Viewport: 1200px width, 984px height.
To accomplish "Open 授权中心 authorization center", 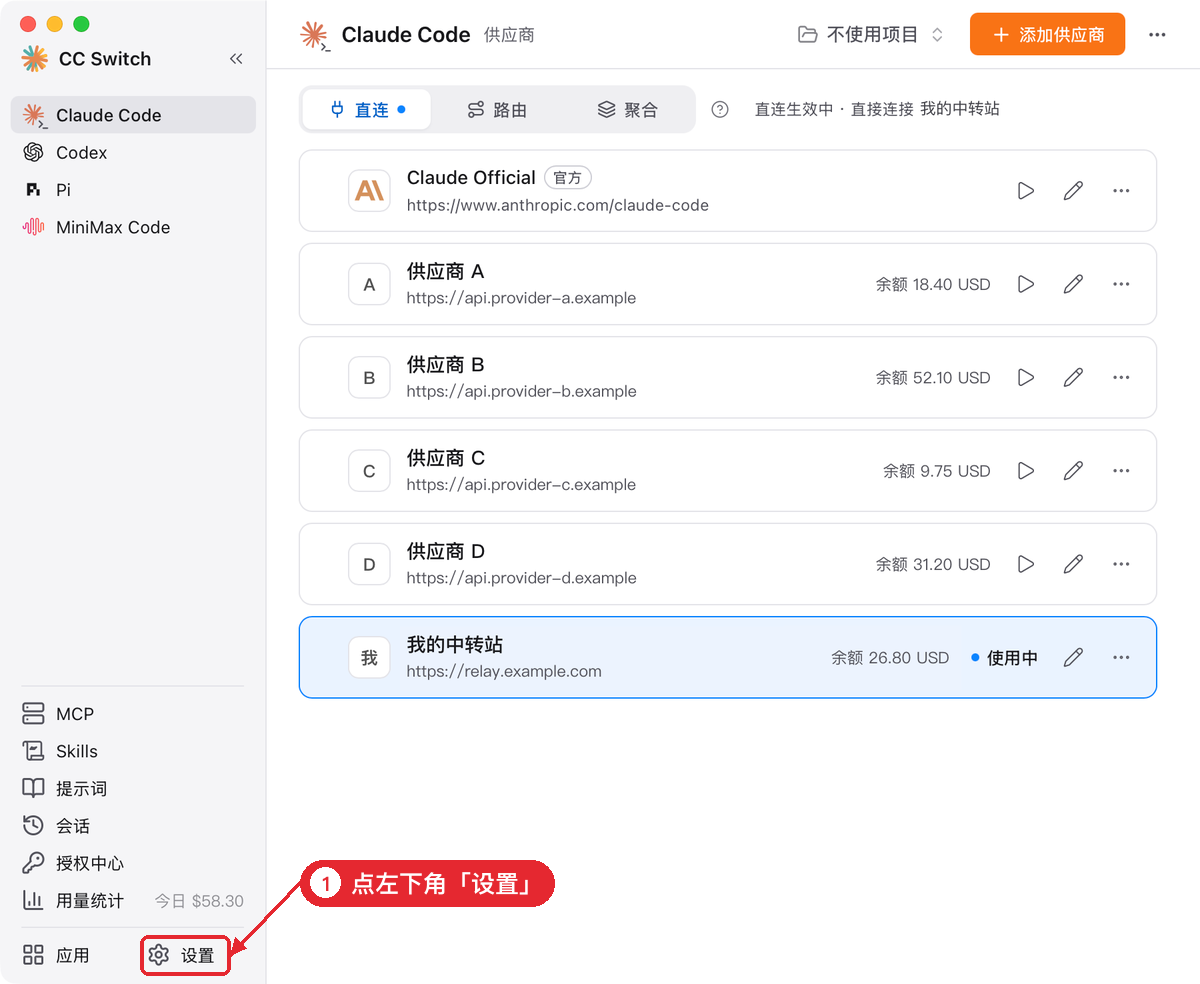I will click(x=133, y=863).
